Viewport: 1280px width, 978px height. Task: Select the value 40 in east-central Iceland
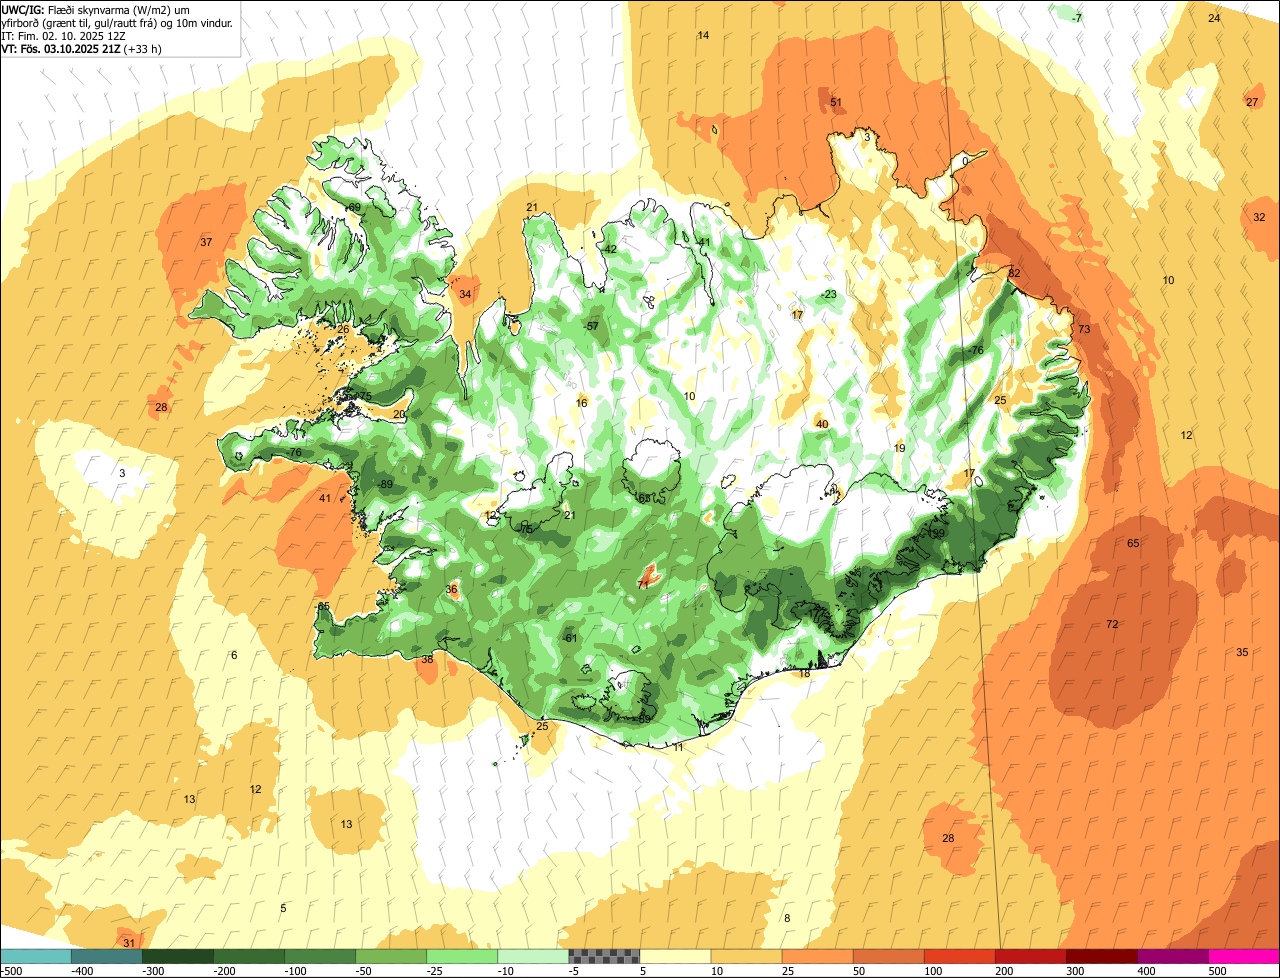point(822,424)
